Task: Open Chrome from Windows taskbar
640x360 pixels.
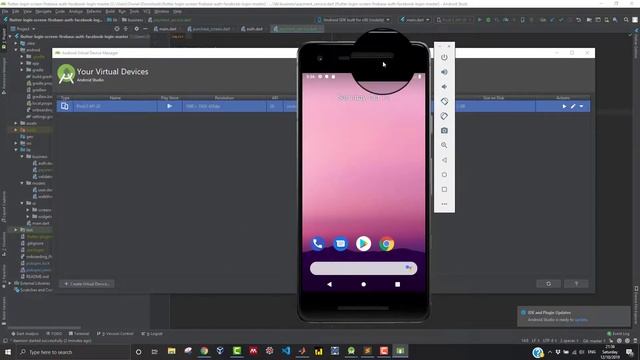Action: click(x=204, y=351)
